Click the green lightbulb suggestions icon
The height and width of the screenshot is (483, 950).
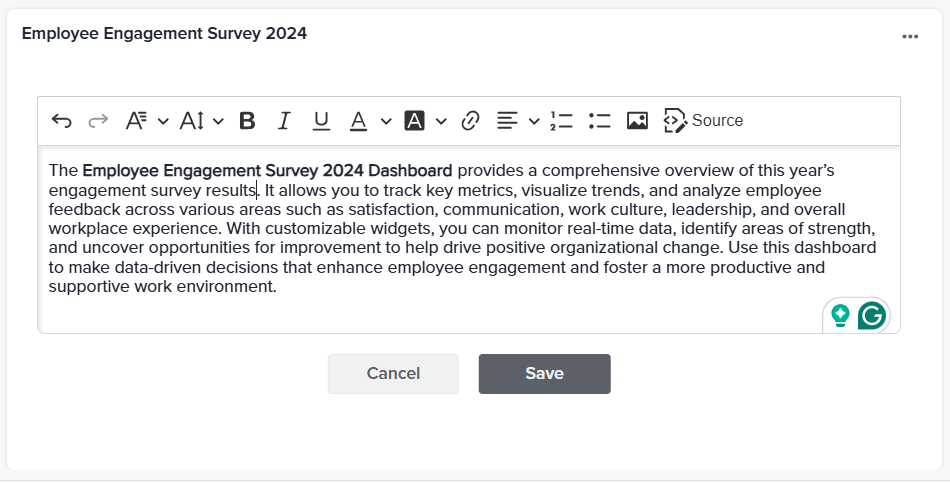[x=841, y=316]
